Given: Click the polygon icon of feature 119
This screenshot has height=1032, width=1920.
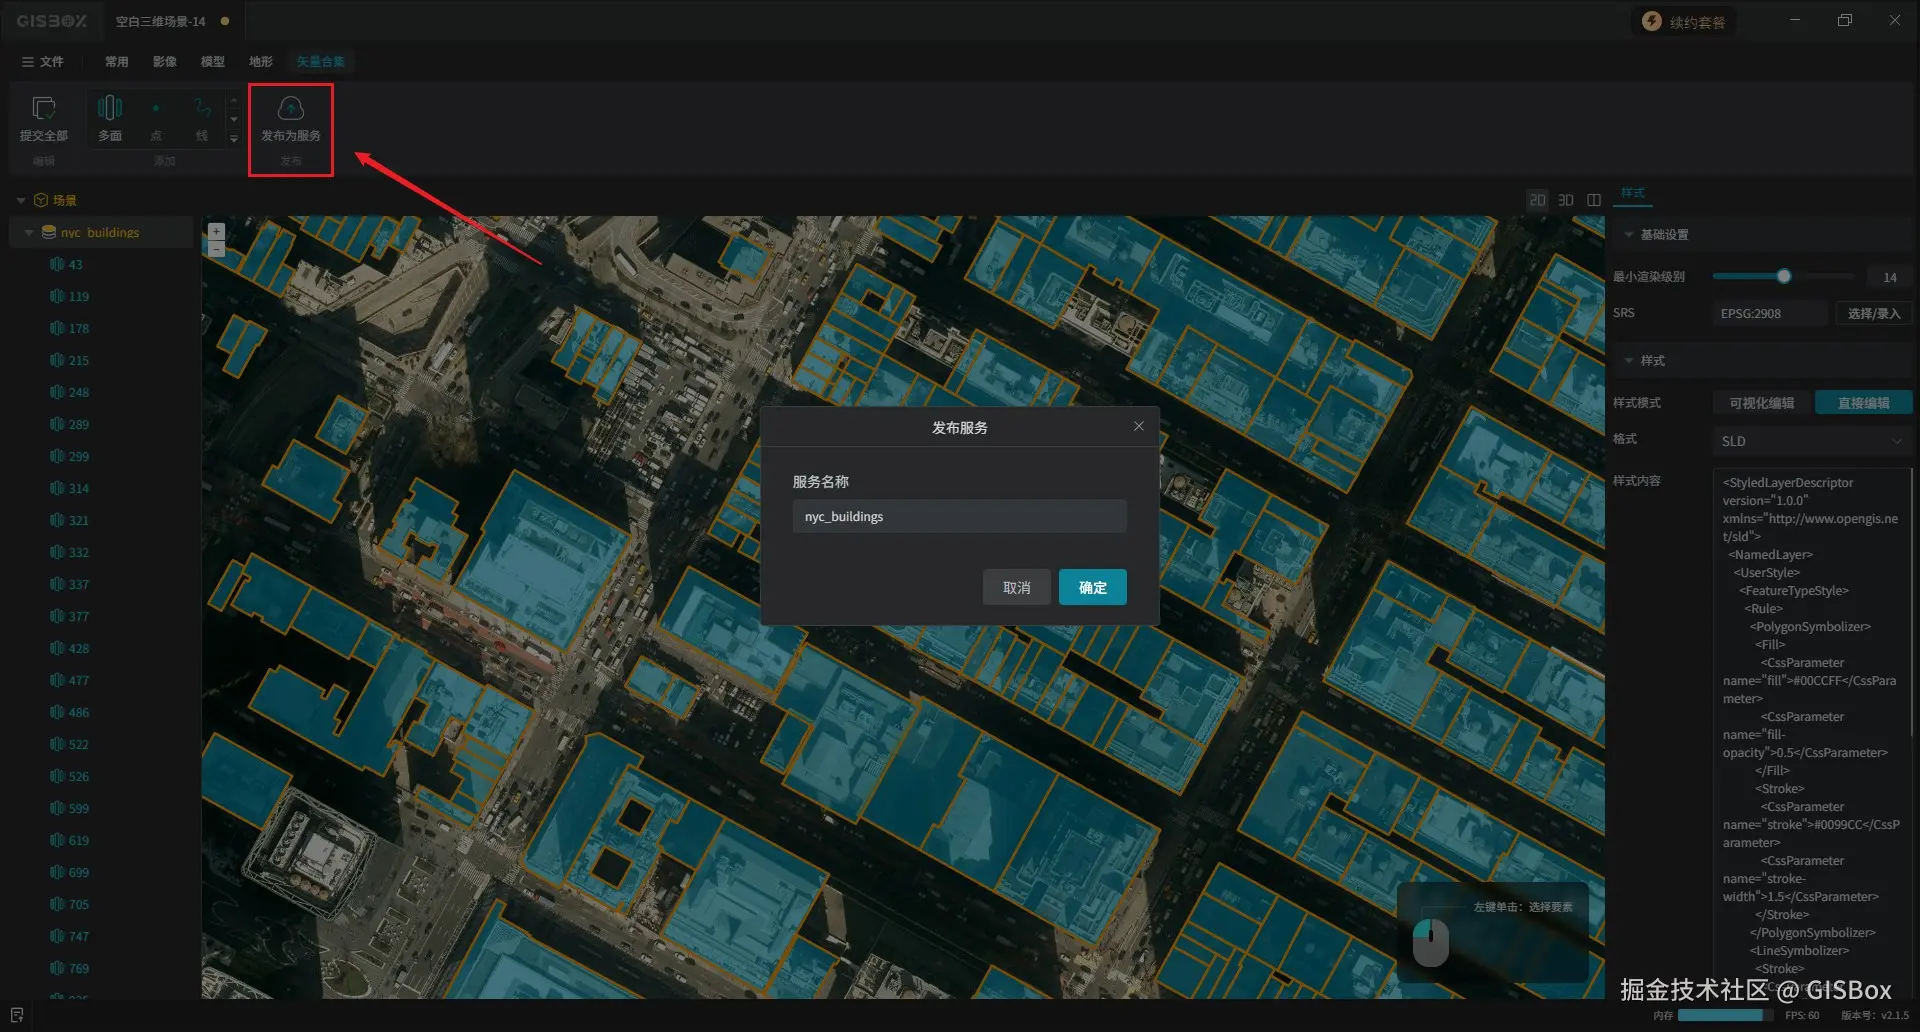Looking at the screenshot, I should pyautogui.click(x=57, y=296).
